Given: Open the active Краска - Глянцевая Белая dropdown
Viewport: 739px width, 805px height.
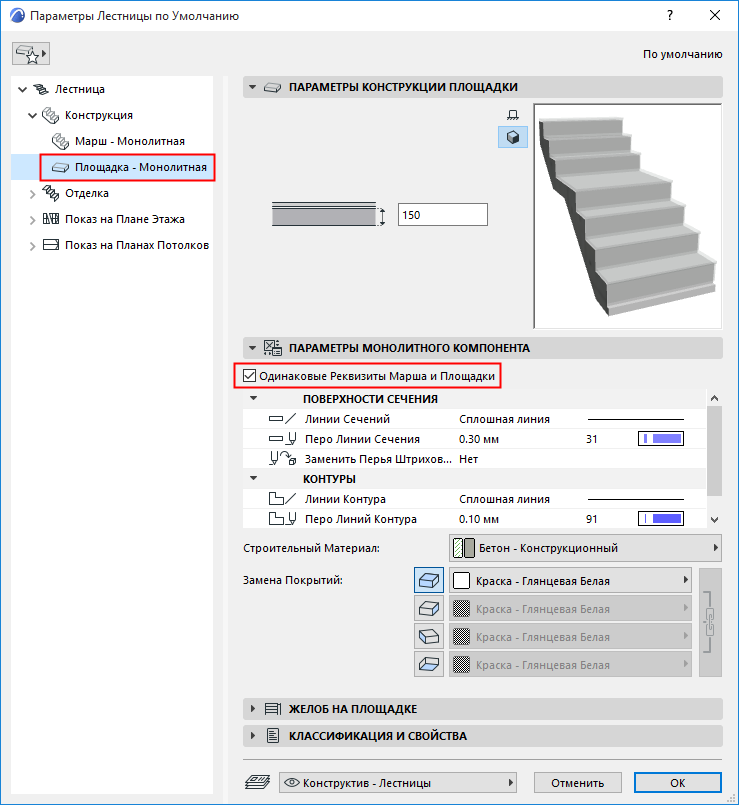Looking at the screenshot, I should coord(570,581).
